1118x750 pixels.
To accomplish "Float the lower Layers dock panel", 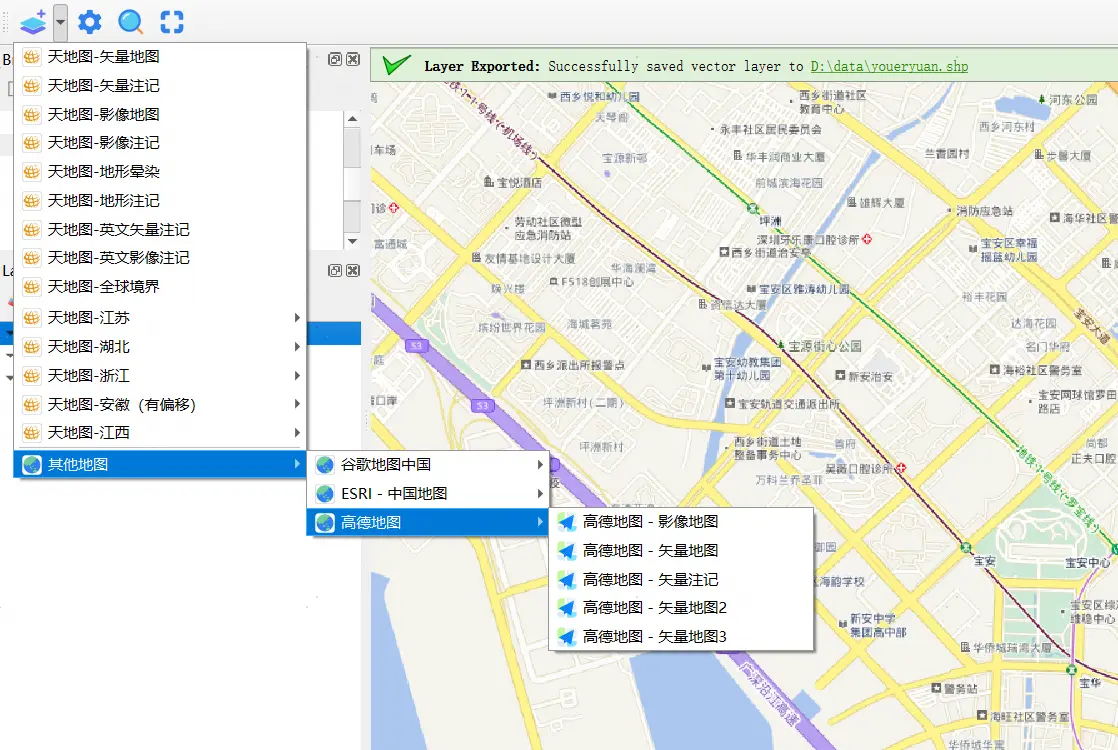I will click(x=334, y=270).
